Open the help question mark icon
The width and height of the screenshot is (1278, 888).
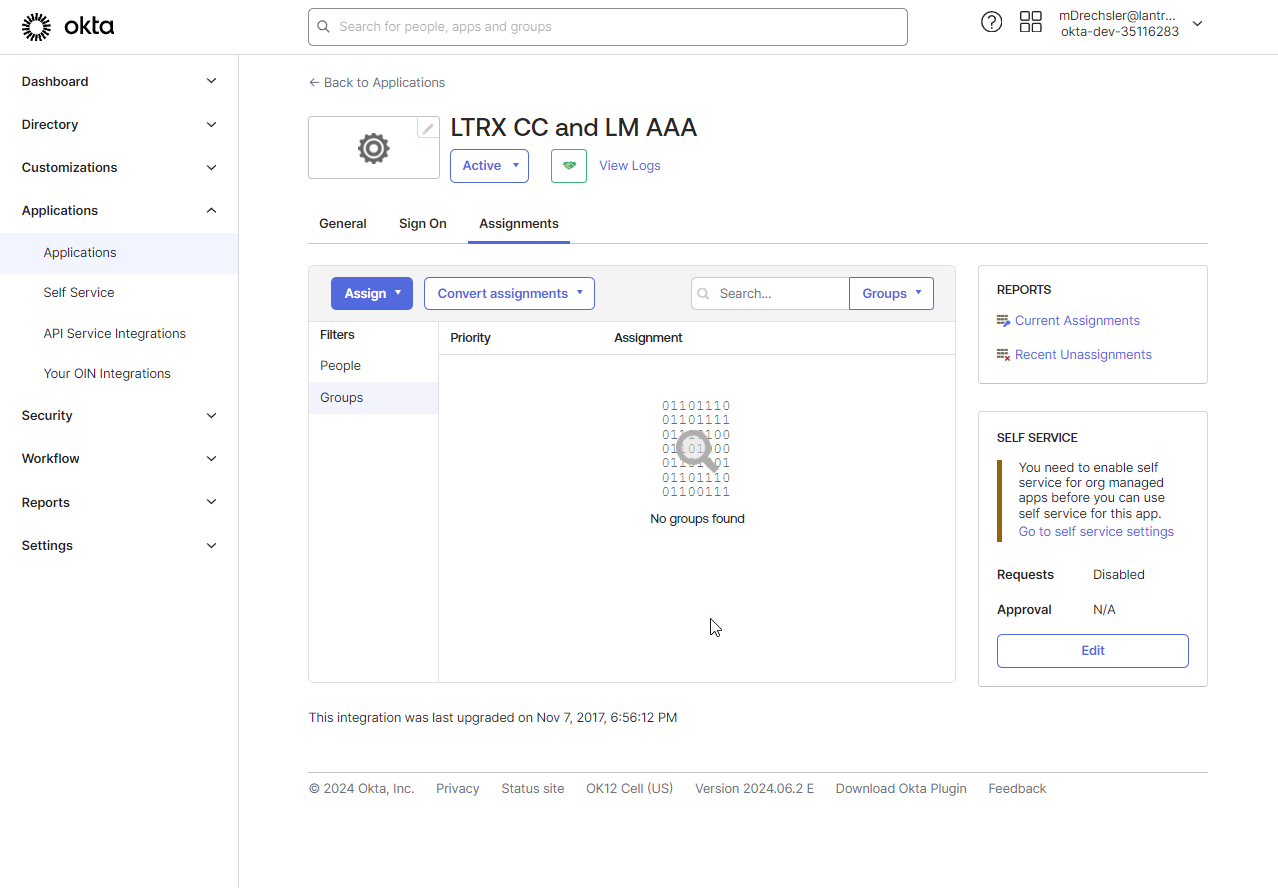click(x=991, y=22)
